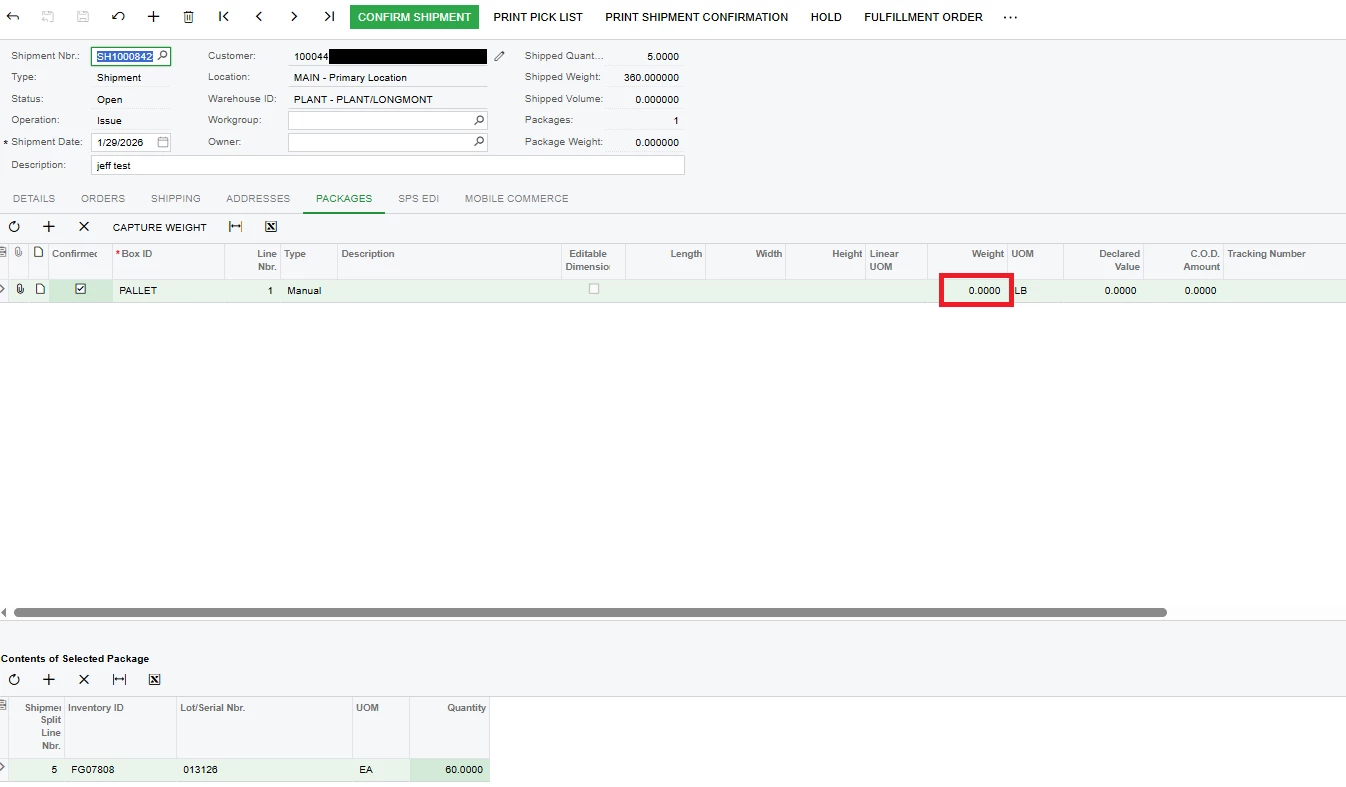Fit columns in the packages grid
Viewport: 1346px width, 787px height.
tap(235, 227)
